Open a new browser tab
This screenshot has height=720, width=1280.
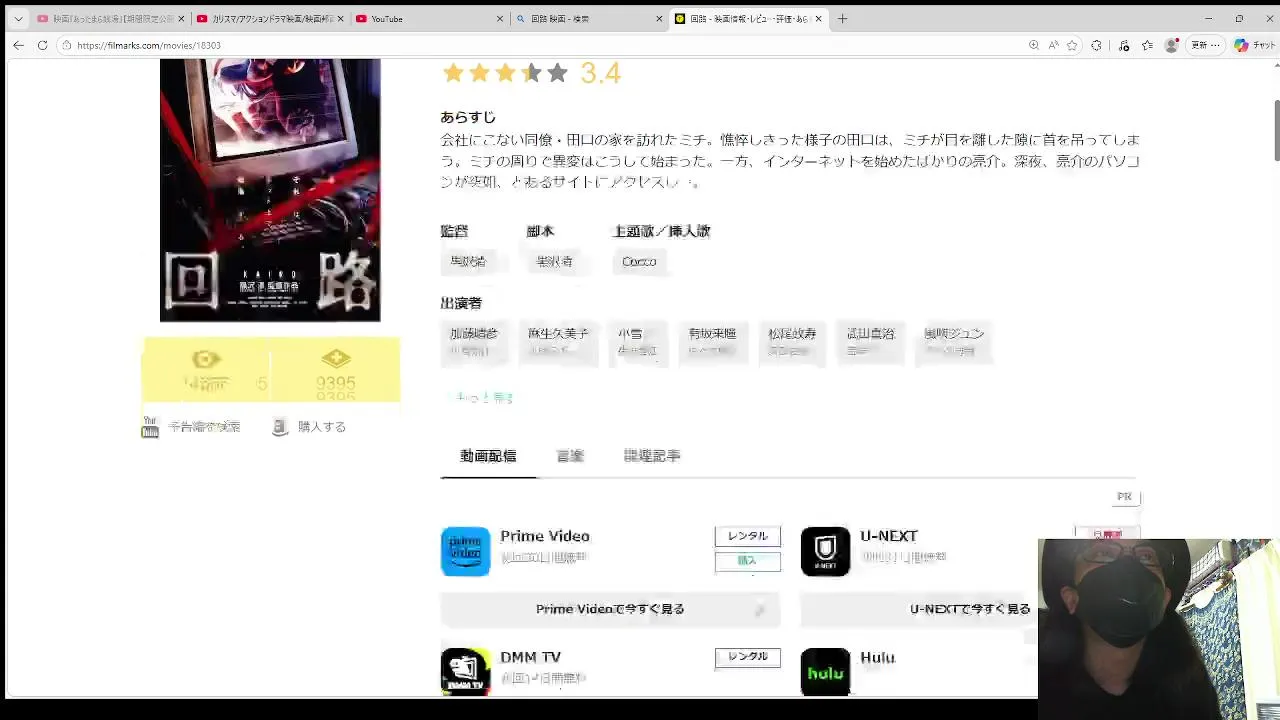coord(842,19)
